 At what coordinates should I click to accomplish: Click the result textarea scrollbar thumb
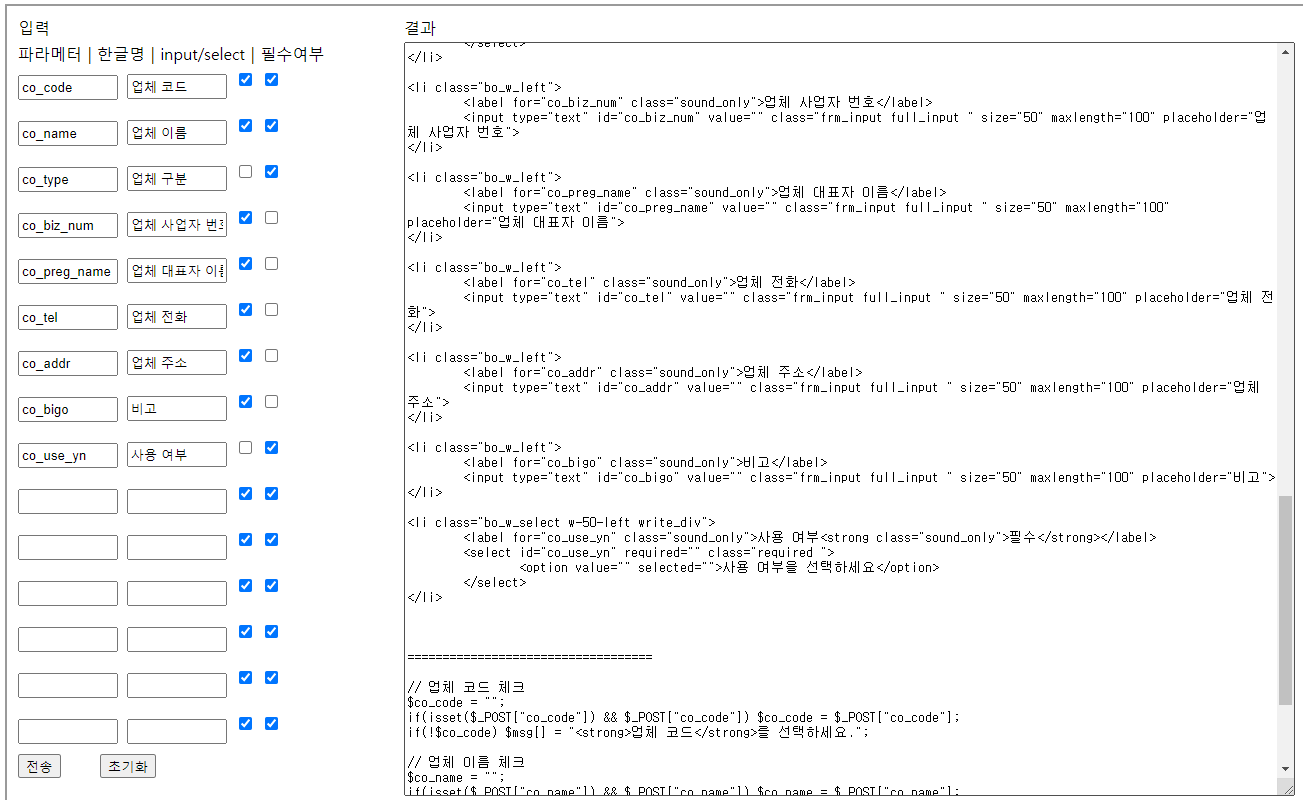pyautogui.click(x=1286, y=600)
